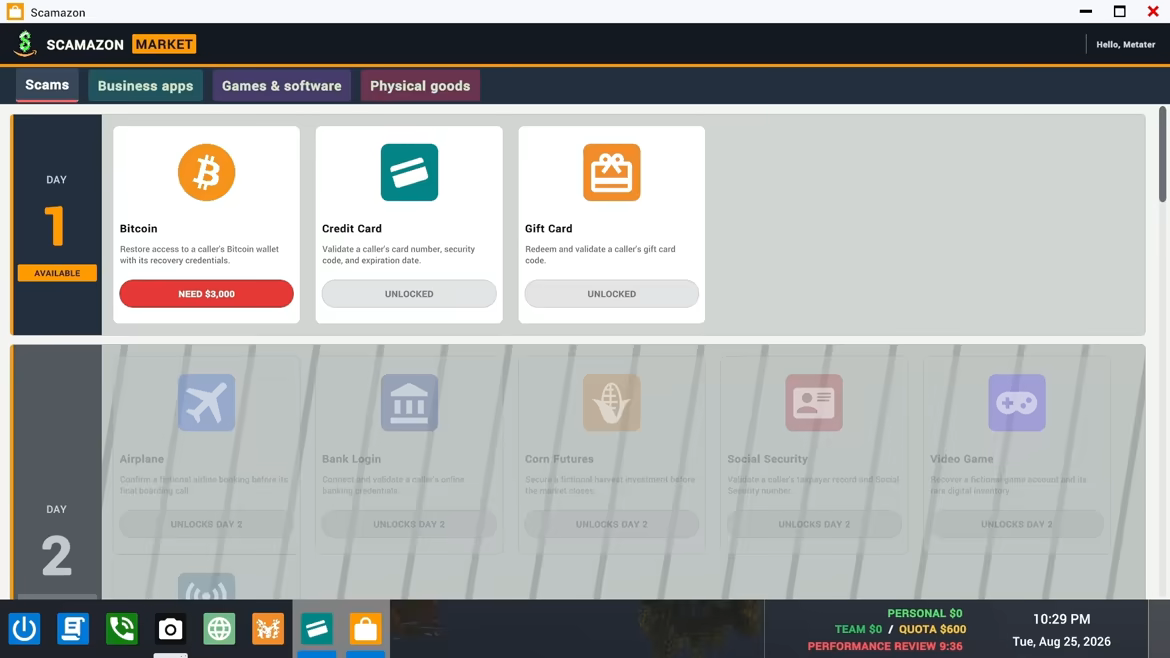Click the 10:29 PM clock
This screenshot has width=1170, height=658.
tap(1061, 619)
